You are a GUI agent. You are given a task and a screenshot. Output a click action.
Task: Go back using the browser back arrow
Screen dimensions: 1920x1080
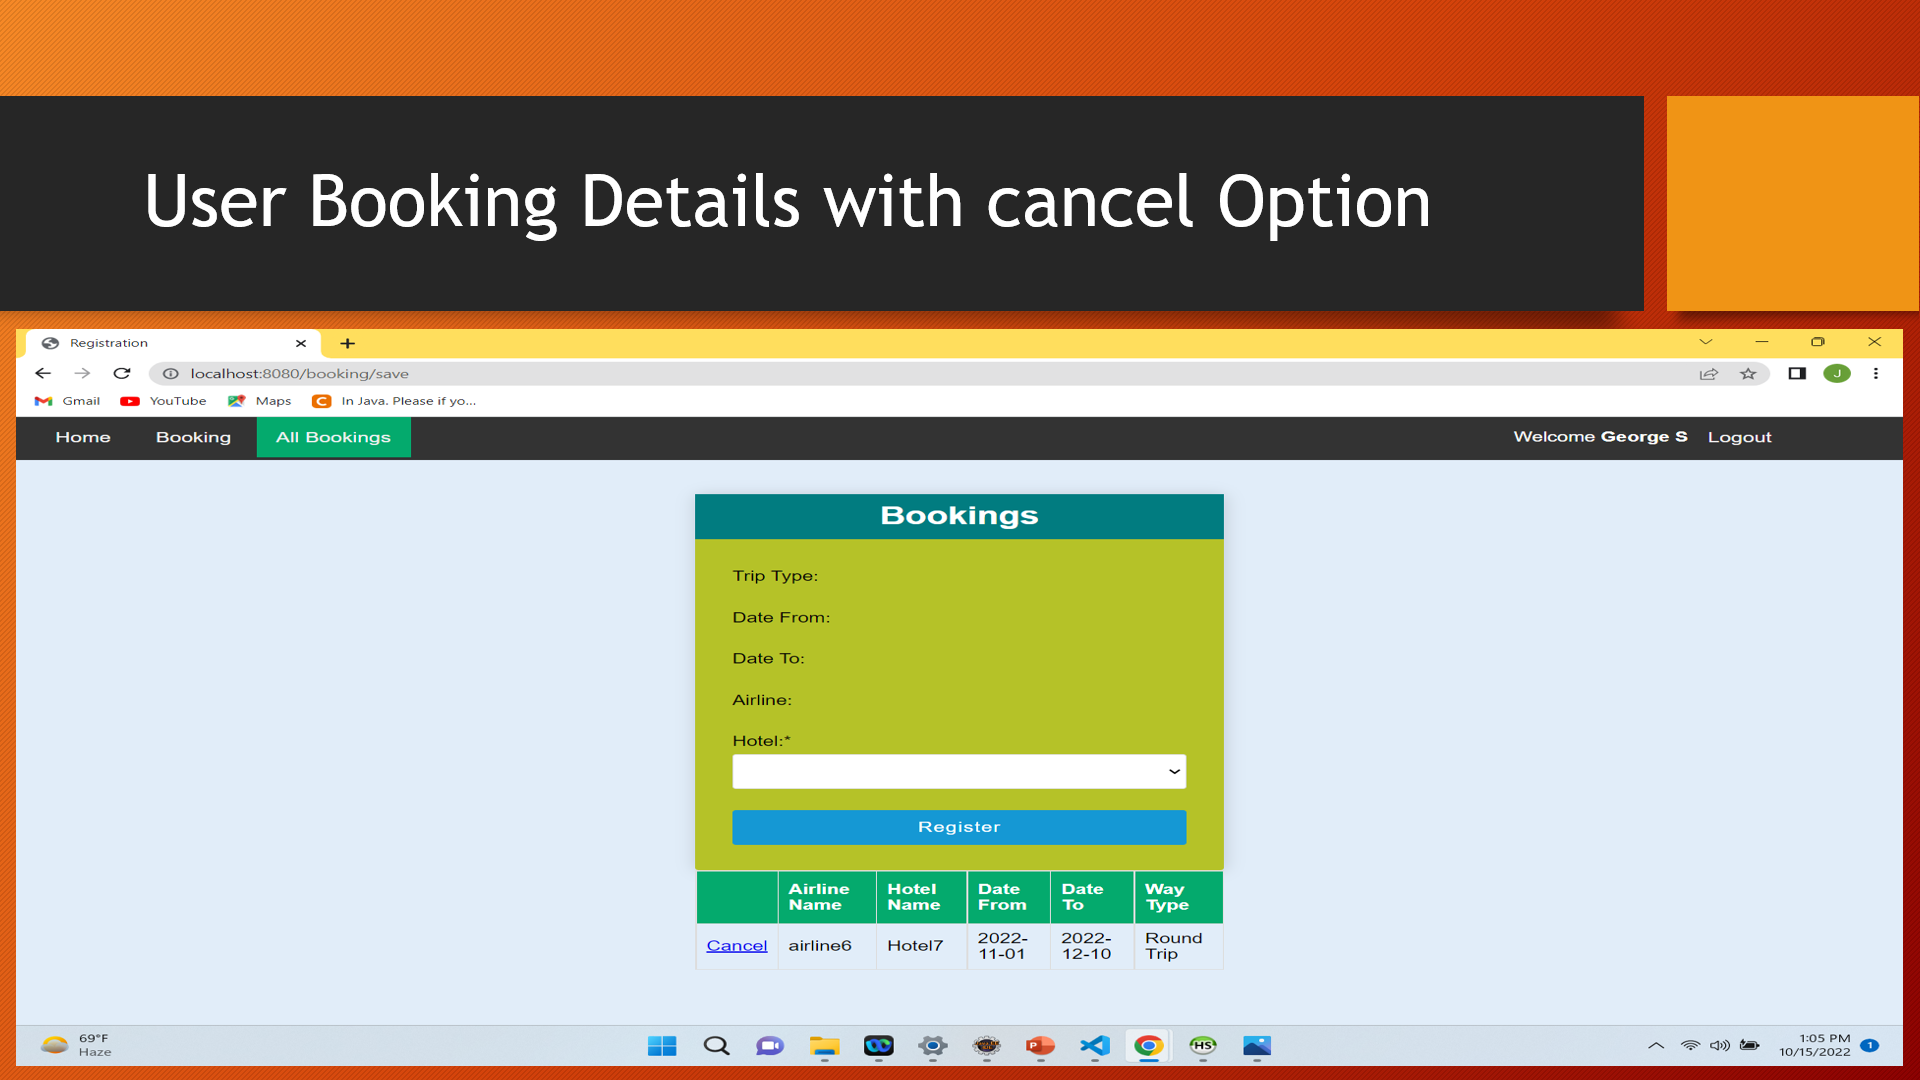point(43,373)
